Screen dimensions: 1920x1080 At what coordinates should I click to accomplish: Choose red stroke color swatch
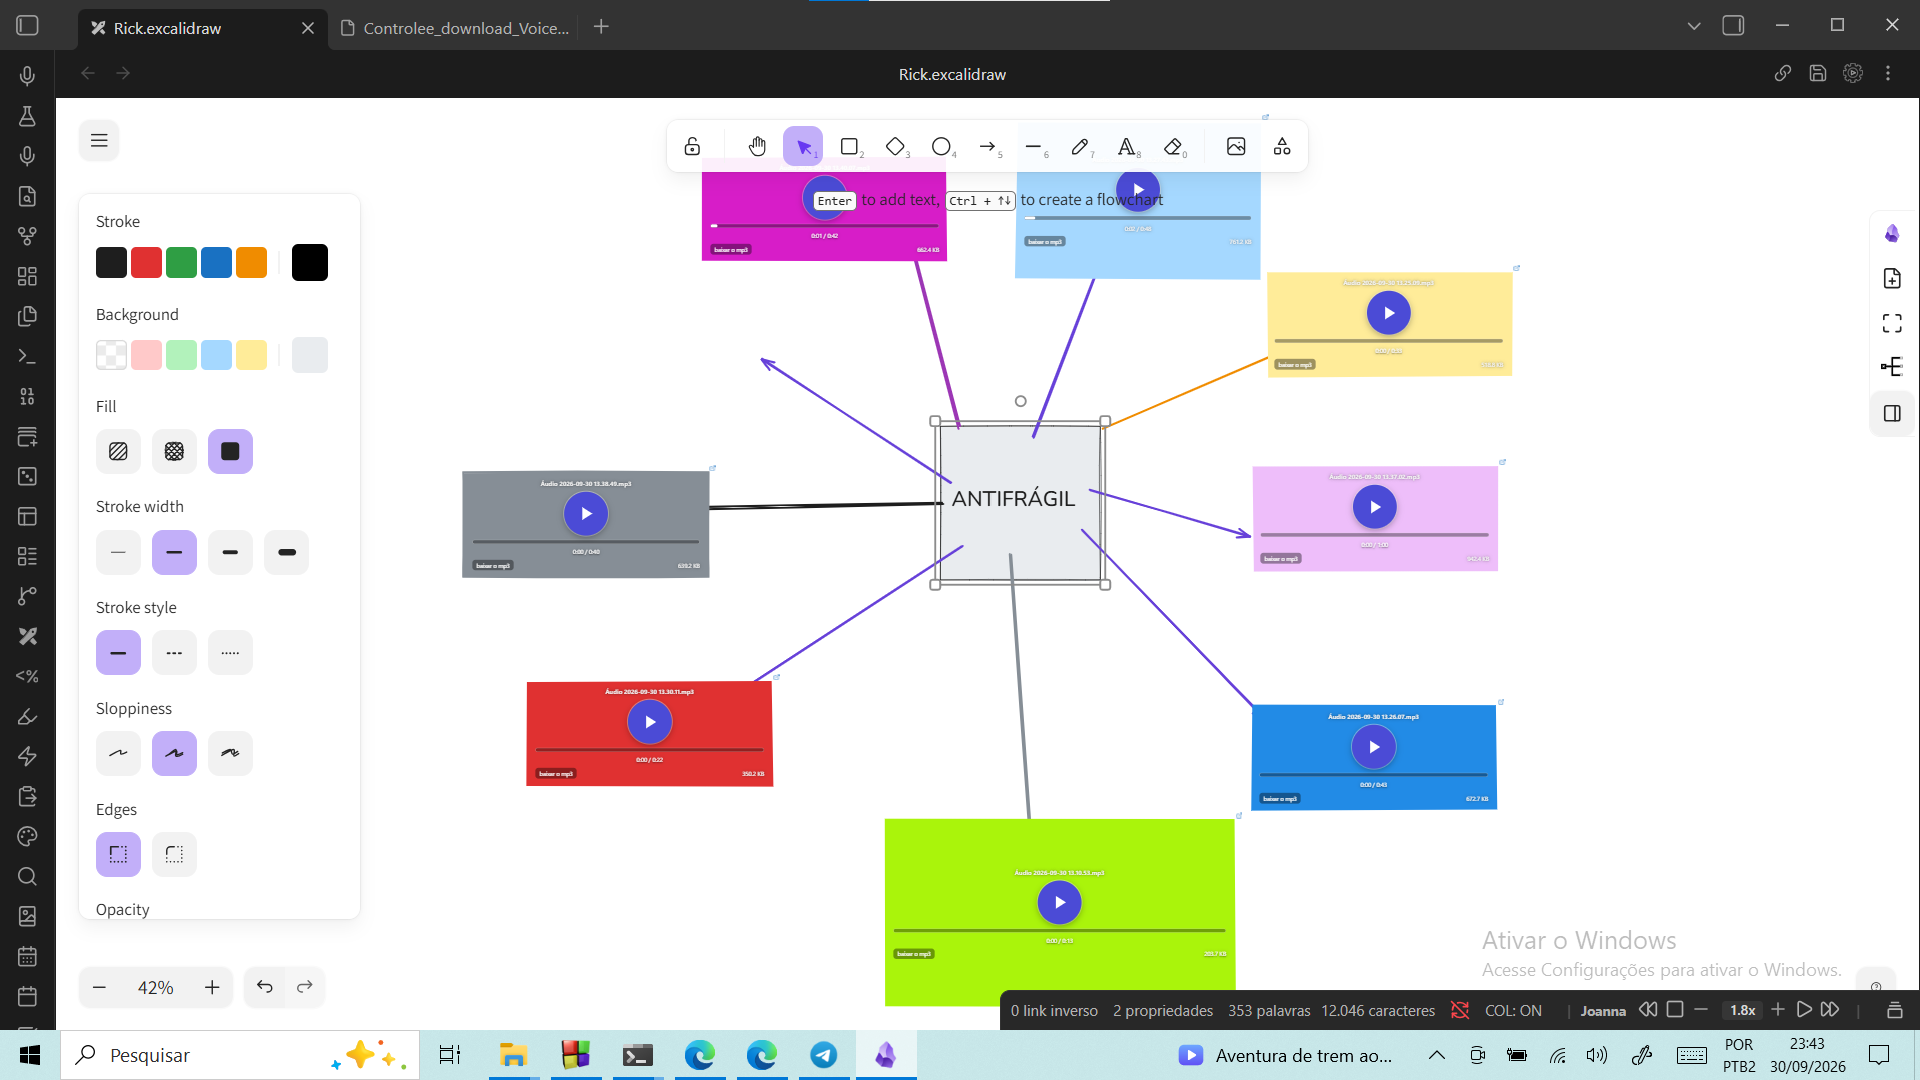click(146, 262)
